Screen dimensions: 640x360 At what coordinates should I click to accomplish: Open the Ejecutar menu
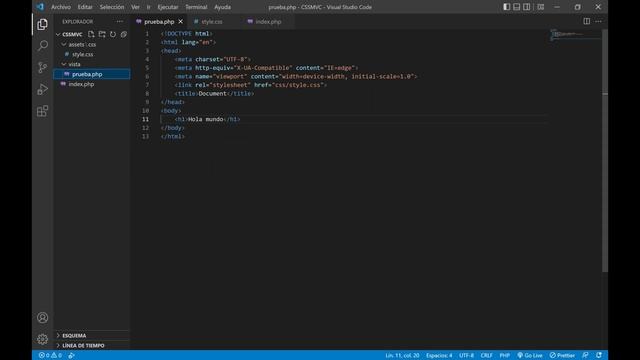point(168,7)
